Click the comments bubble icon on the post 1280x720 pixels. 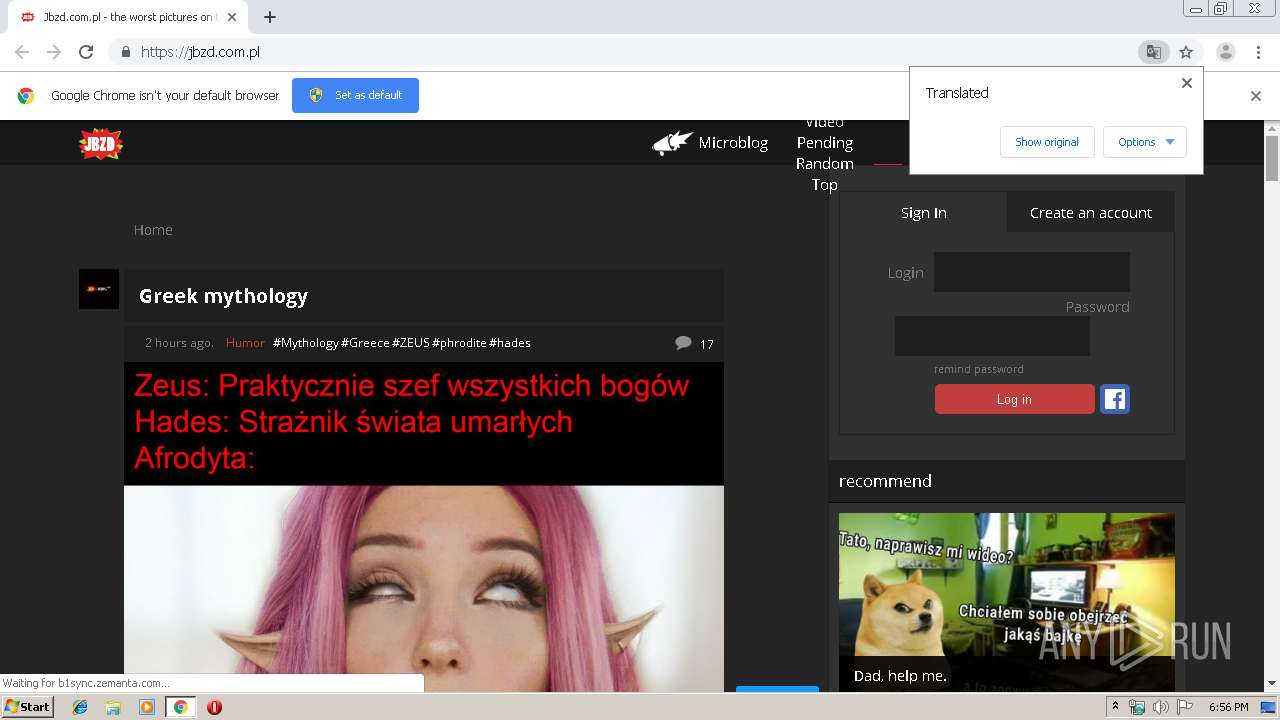coord(683,343)
